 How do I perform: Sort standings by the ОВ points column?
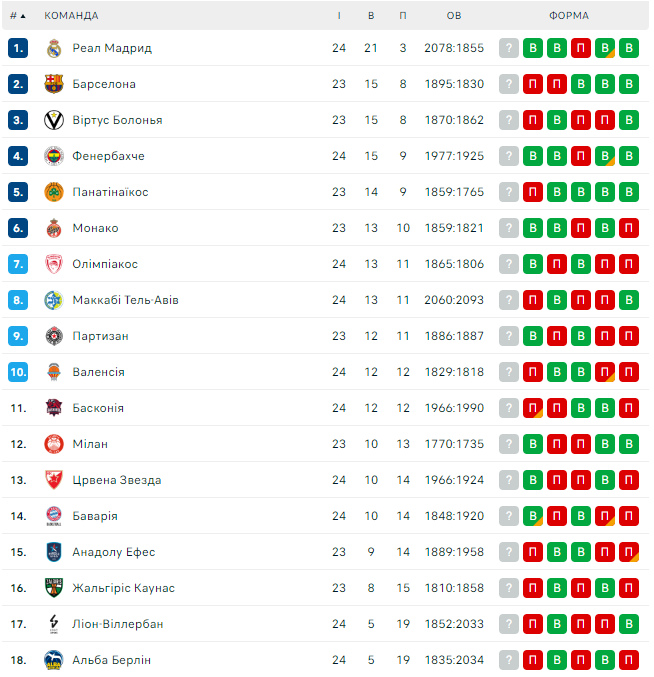[x=454, y=16]
